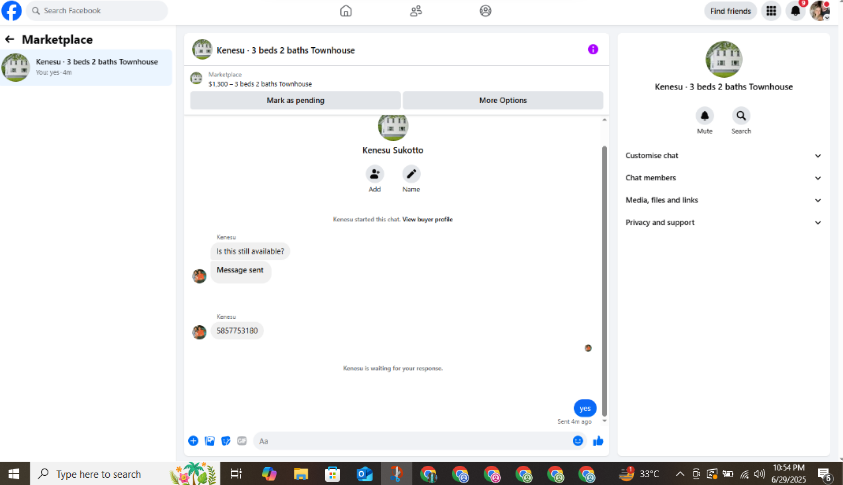Expand Customise chat section
The image size is (843, 485).
tap(724, 155)
